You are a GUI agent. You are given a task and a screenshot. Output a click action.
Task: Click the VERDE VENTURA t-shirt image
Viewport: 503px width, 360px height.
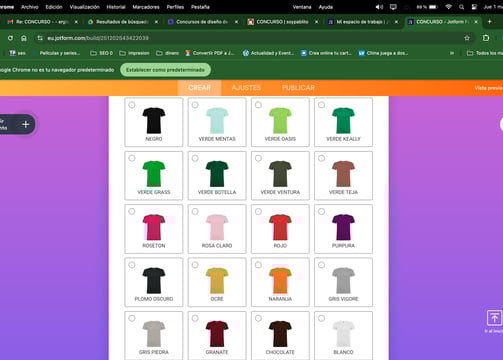(x=280, y=174)
